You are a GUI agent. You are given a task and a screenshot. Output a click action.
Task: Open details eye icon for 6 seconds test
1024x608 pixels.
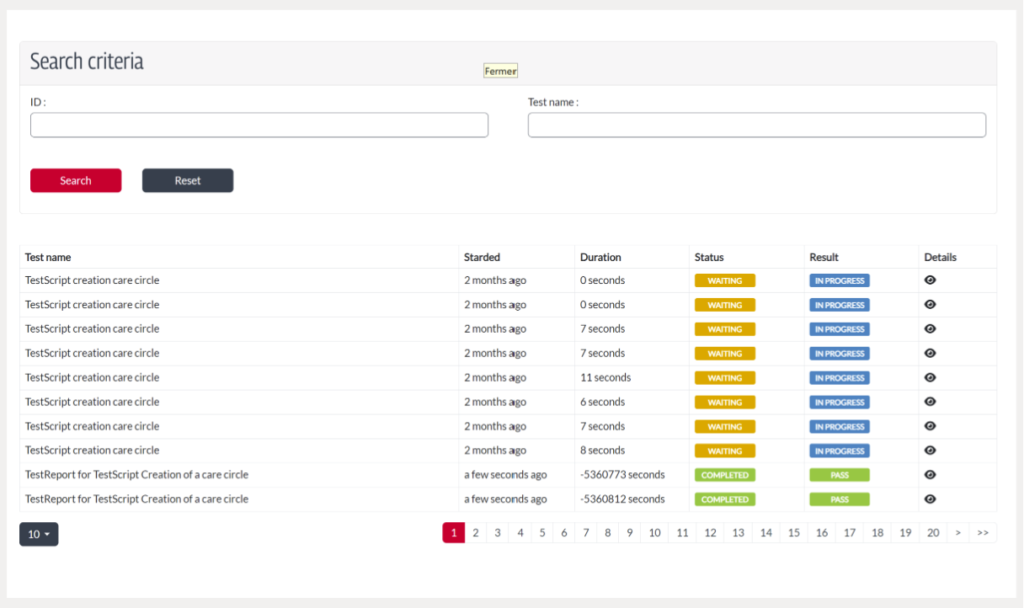point(930,402)
